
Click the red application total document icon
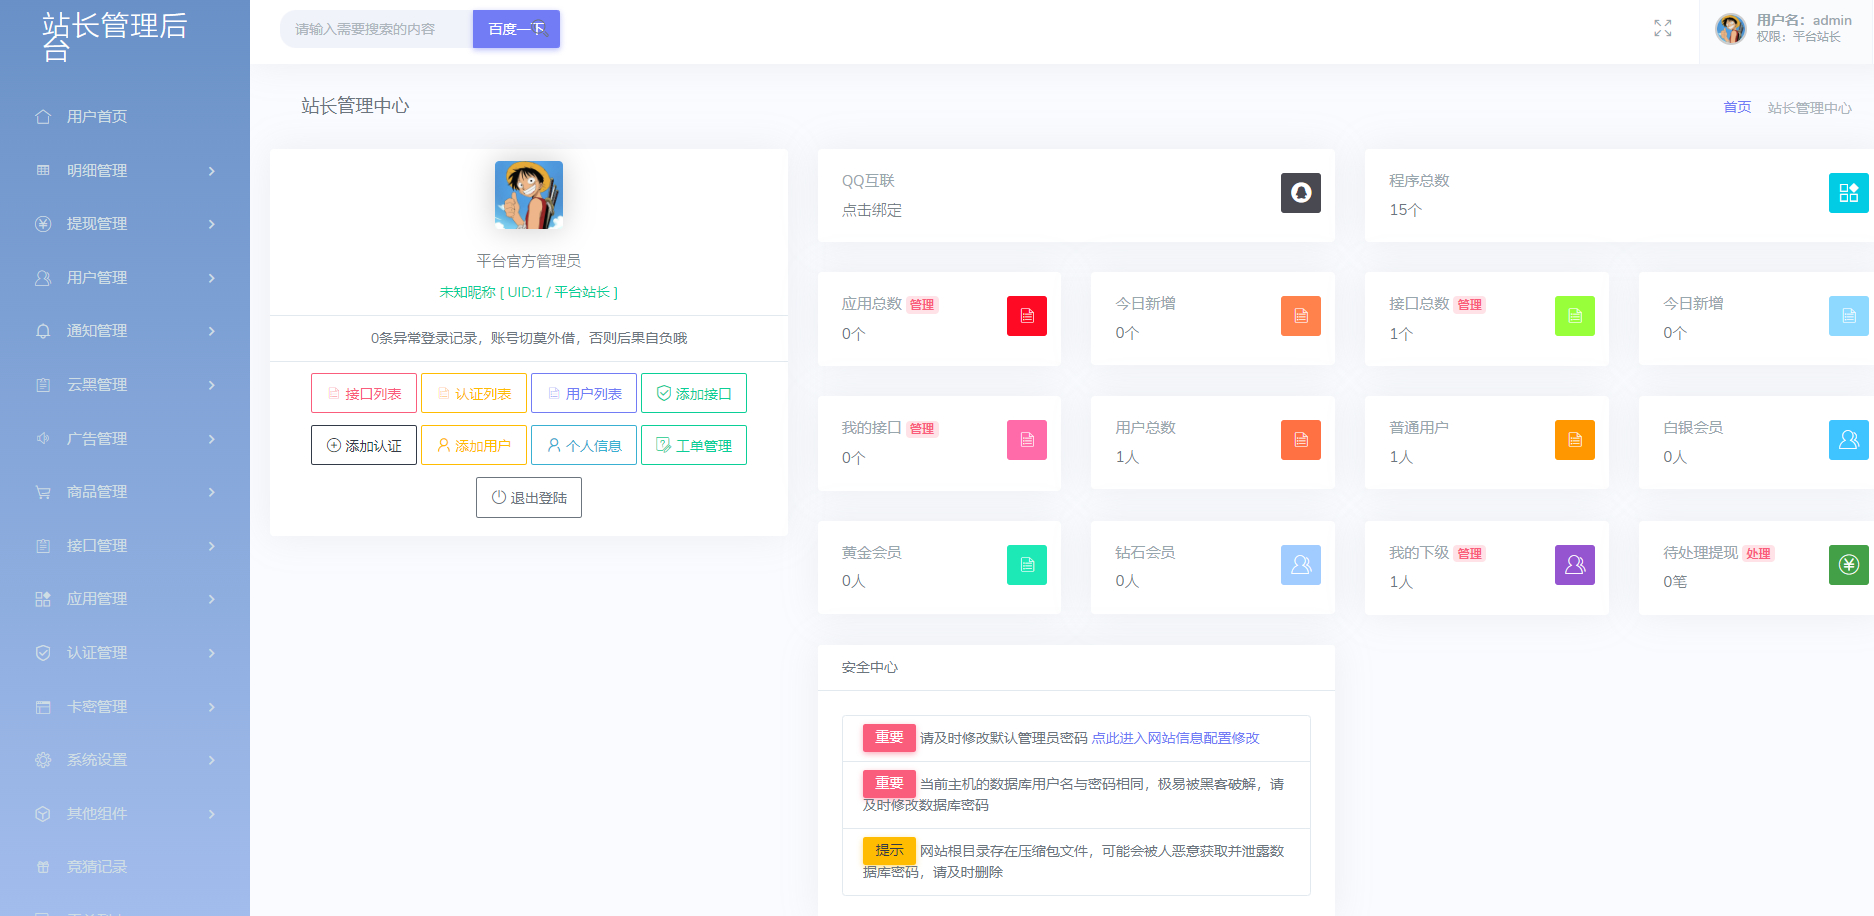tap(1026, 316)
